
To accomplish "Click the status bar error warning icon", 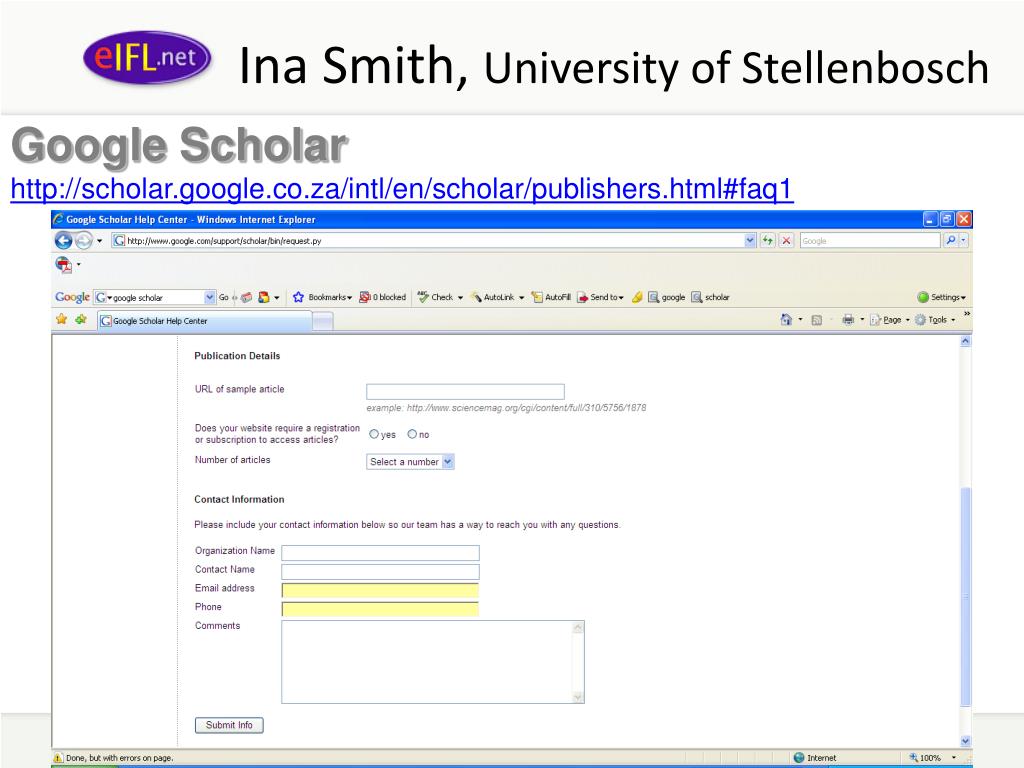I will pyautogui.click(x=58, y=758).
